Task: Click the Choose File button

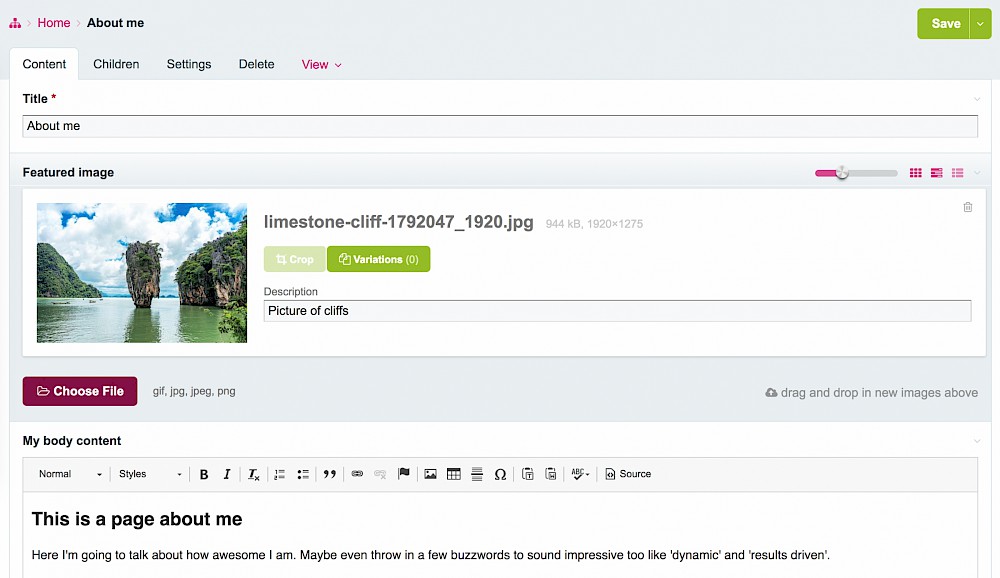Action: tap(80, 391)
